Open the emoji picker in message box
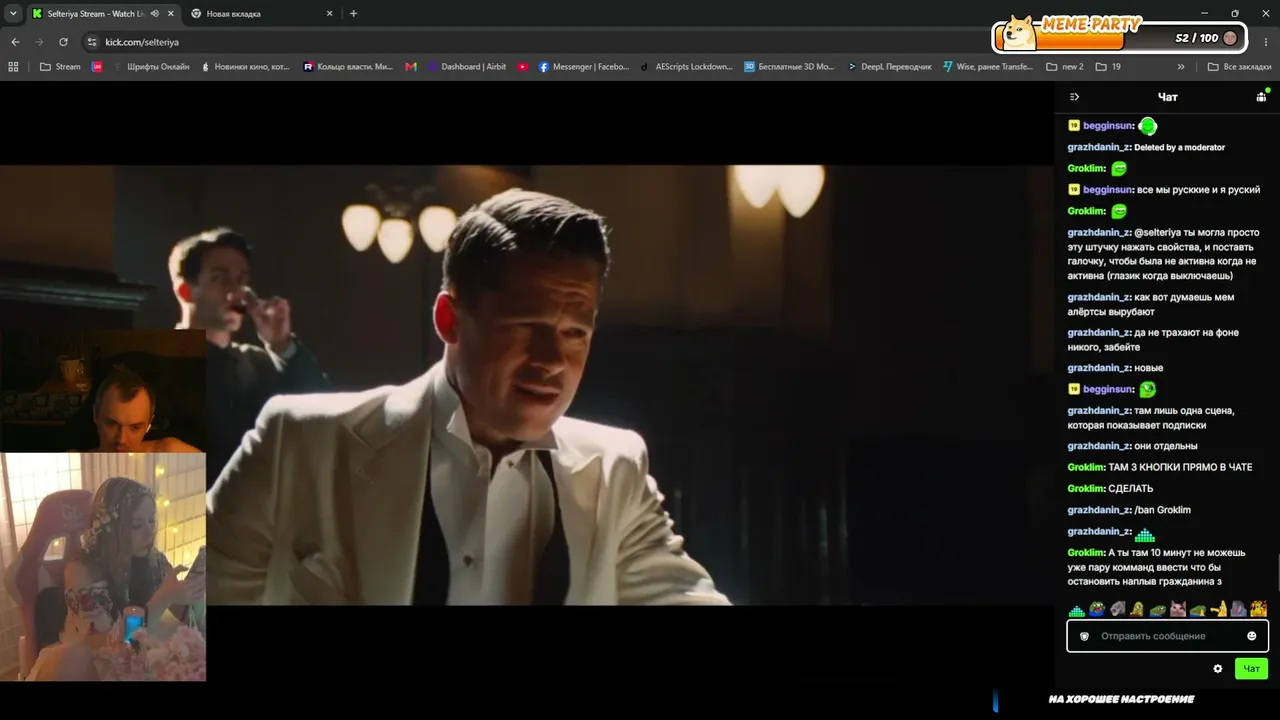Image resolution: width=1280 pixels, height=720 pixels. (1251, 636)
